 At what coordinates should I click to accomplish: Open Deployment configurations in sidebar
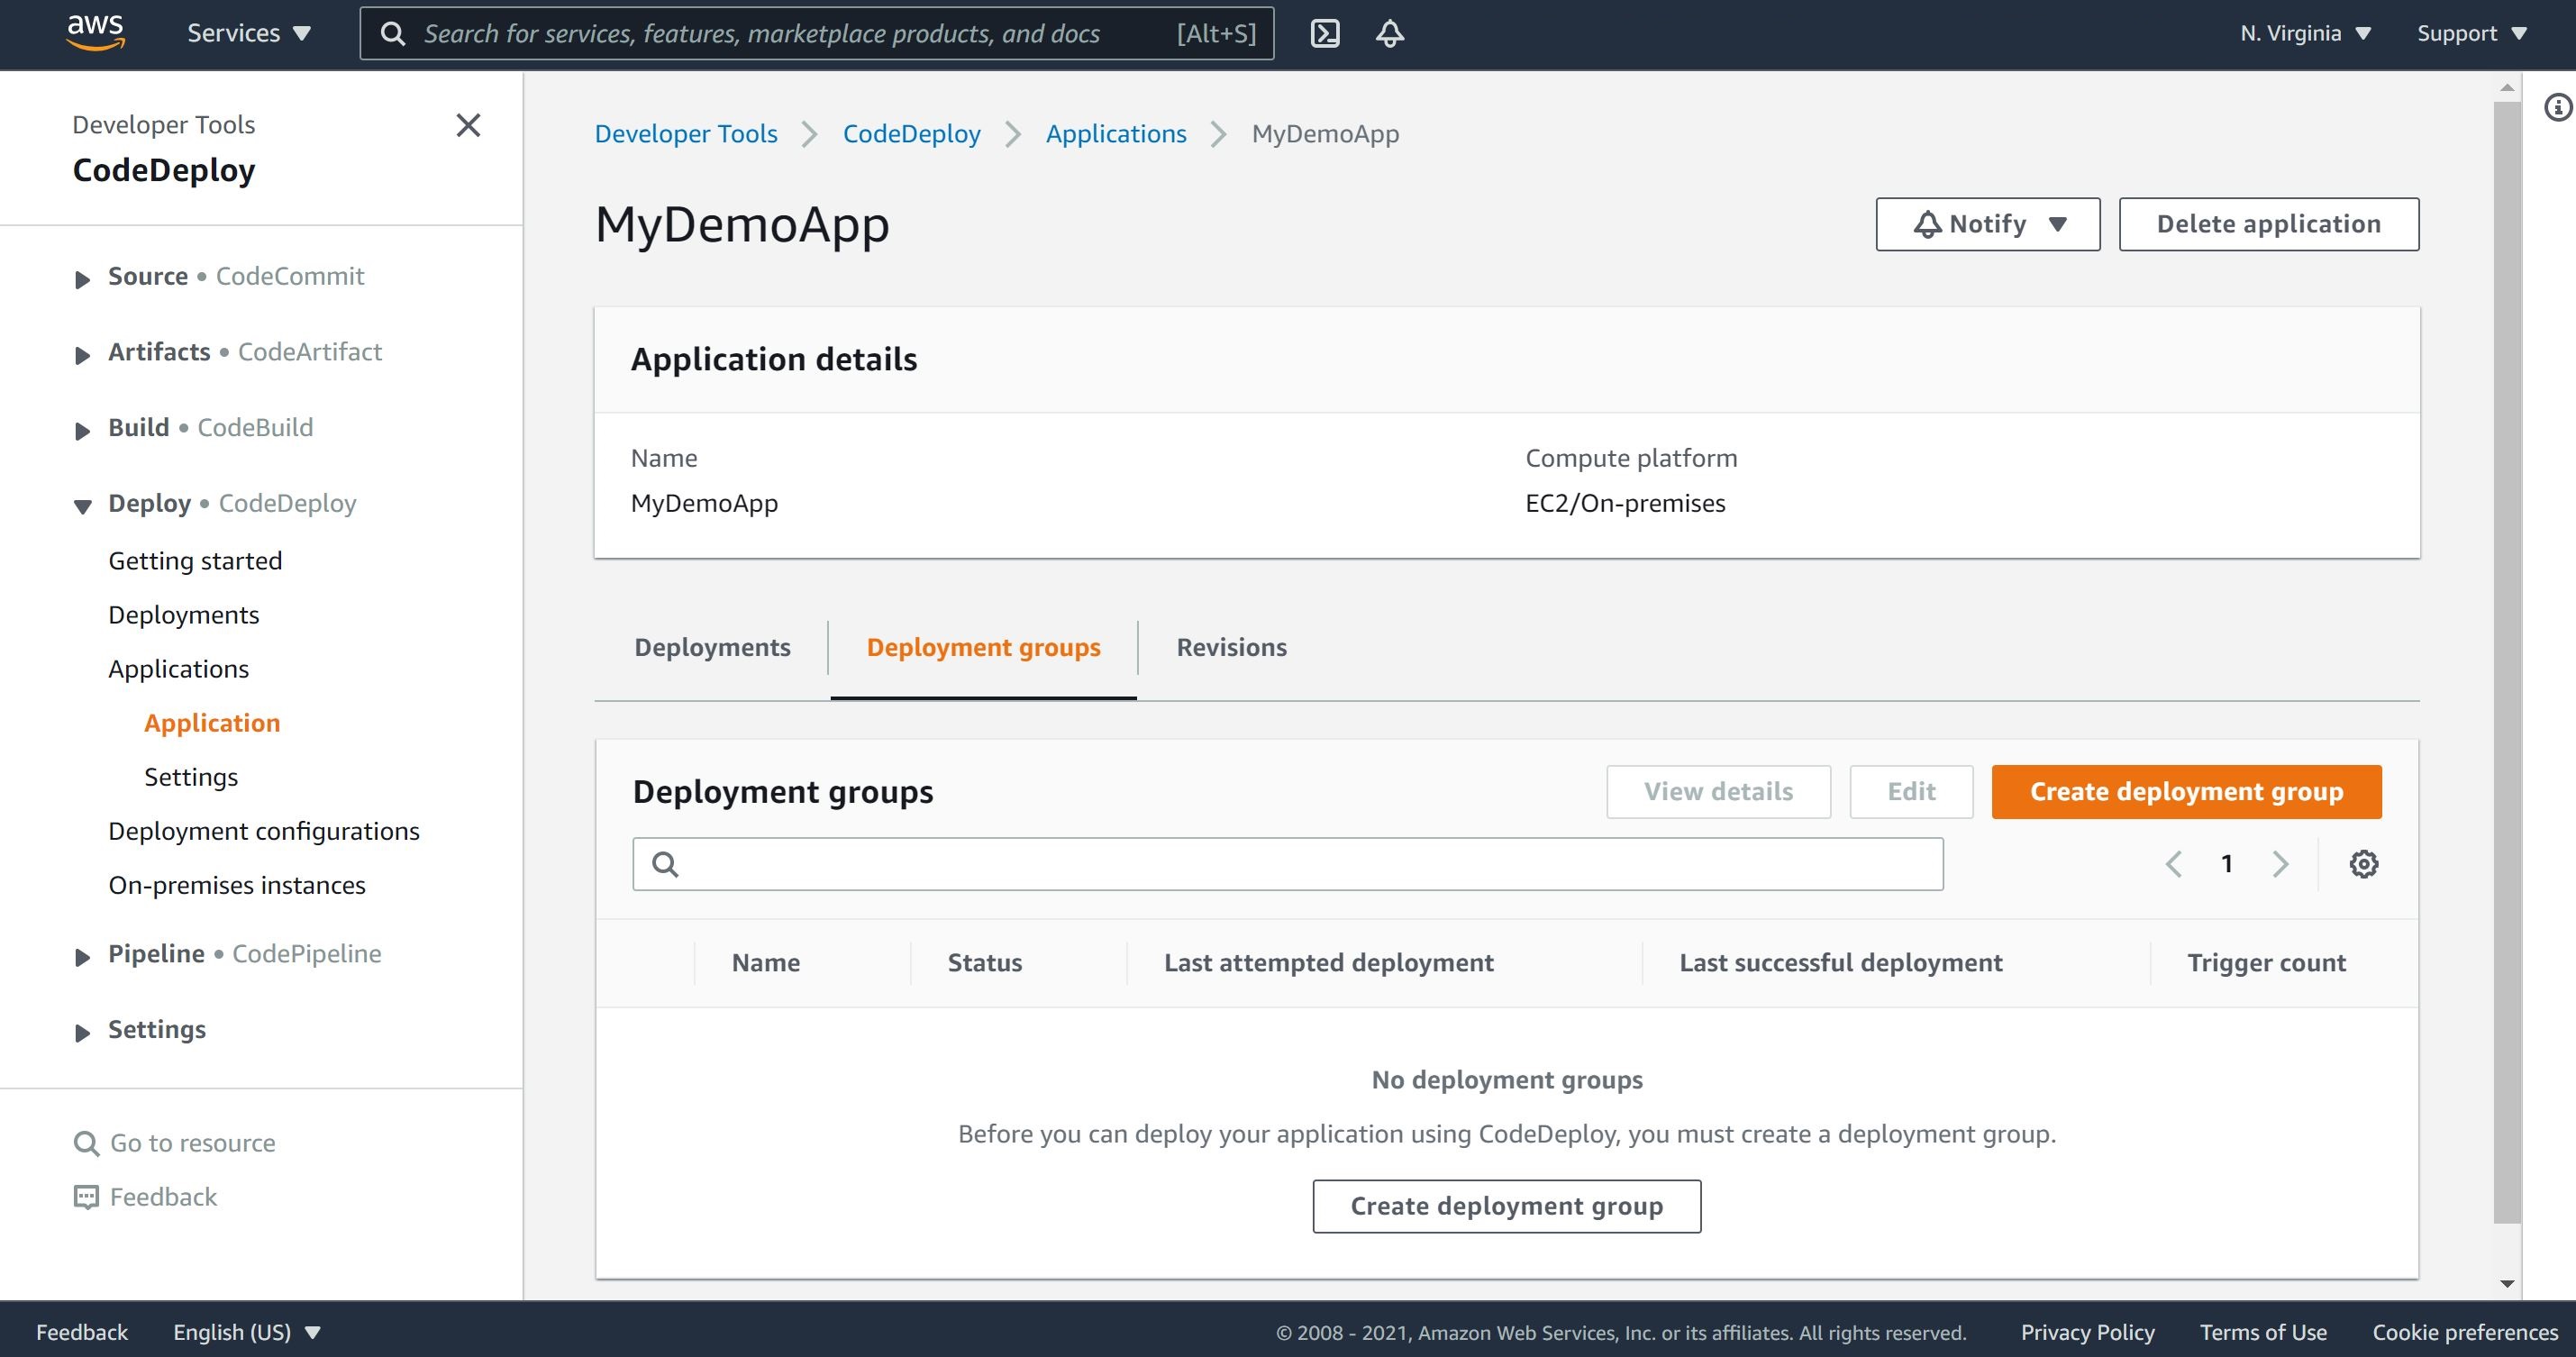(x=264, y=831)
